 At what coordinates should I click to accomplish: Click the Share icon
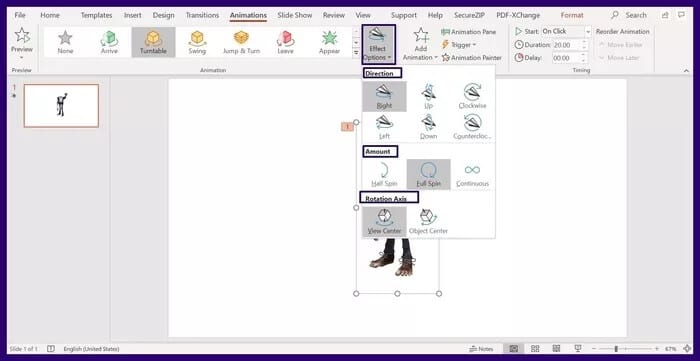(x=665, y=16)
